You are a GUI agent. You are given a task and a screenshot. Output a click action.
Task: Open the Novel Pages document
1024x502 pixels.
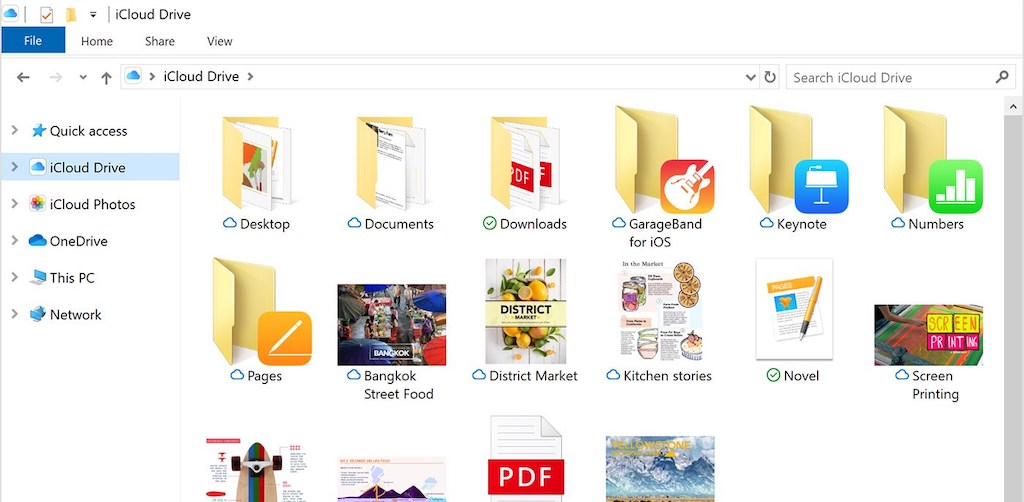tap(794, 312)
